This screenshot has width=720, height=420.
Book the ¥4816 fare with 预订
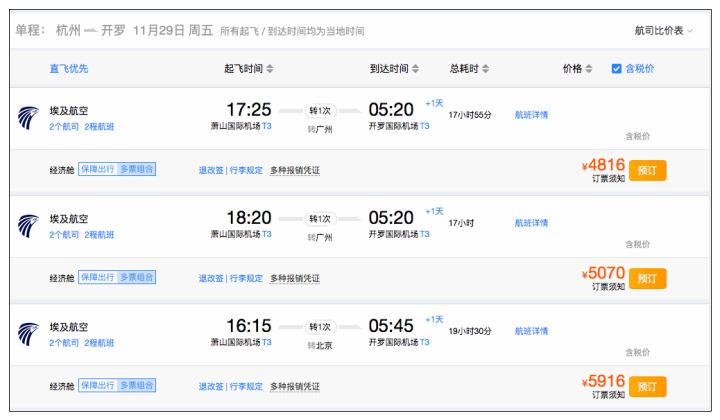pyautogui.click(x=647, y=170)
